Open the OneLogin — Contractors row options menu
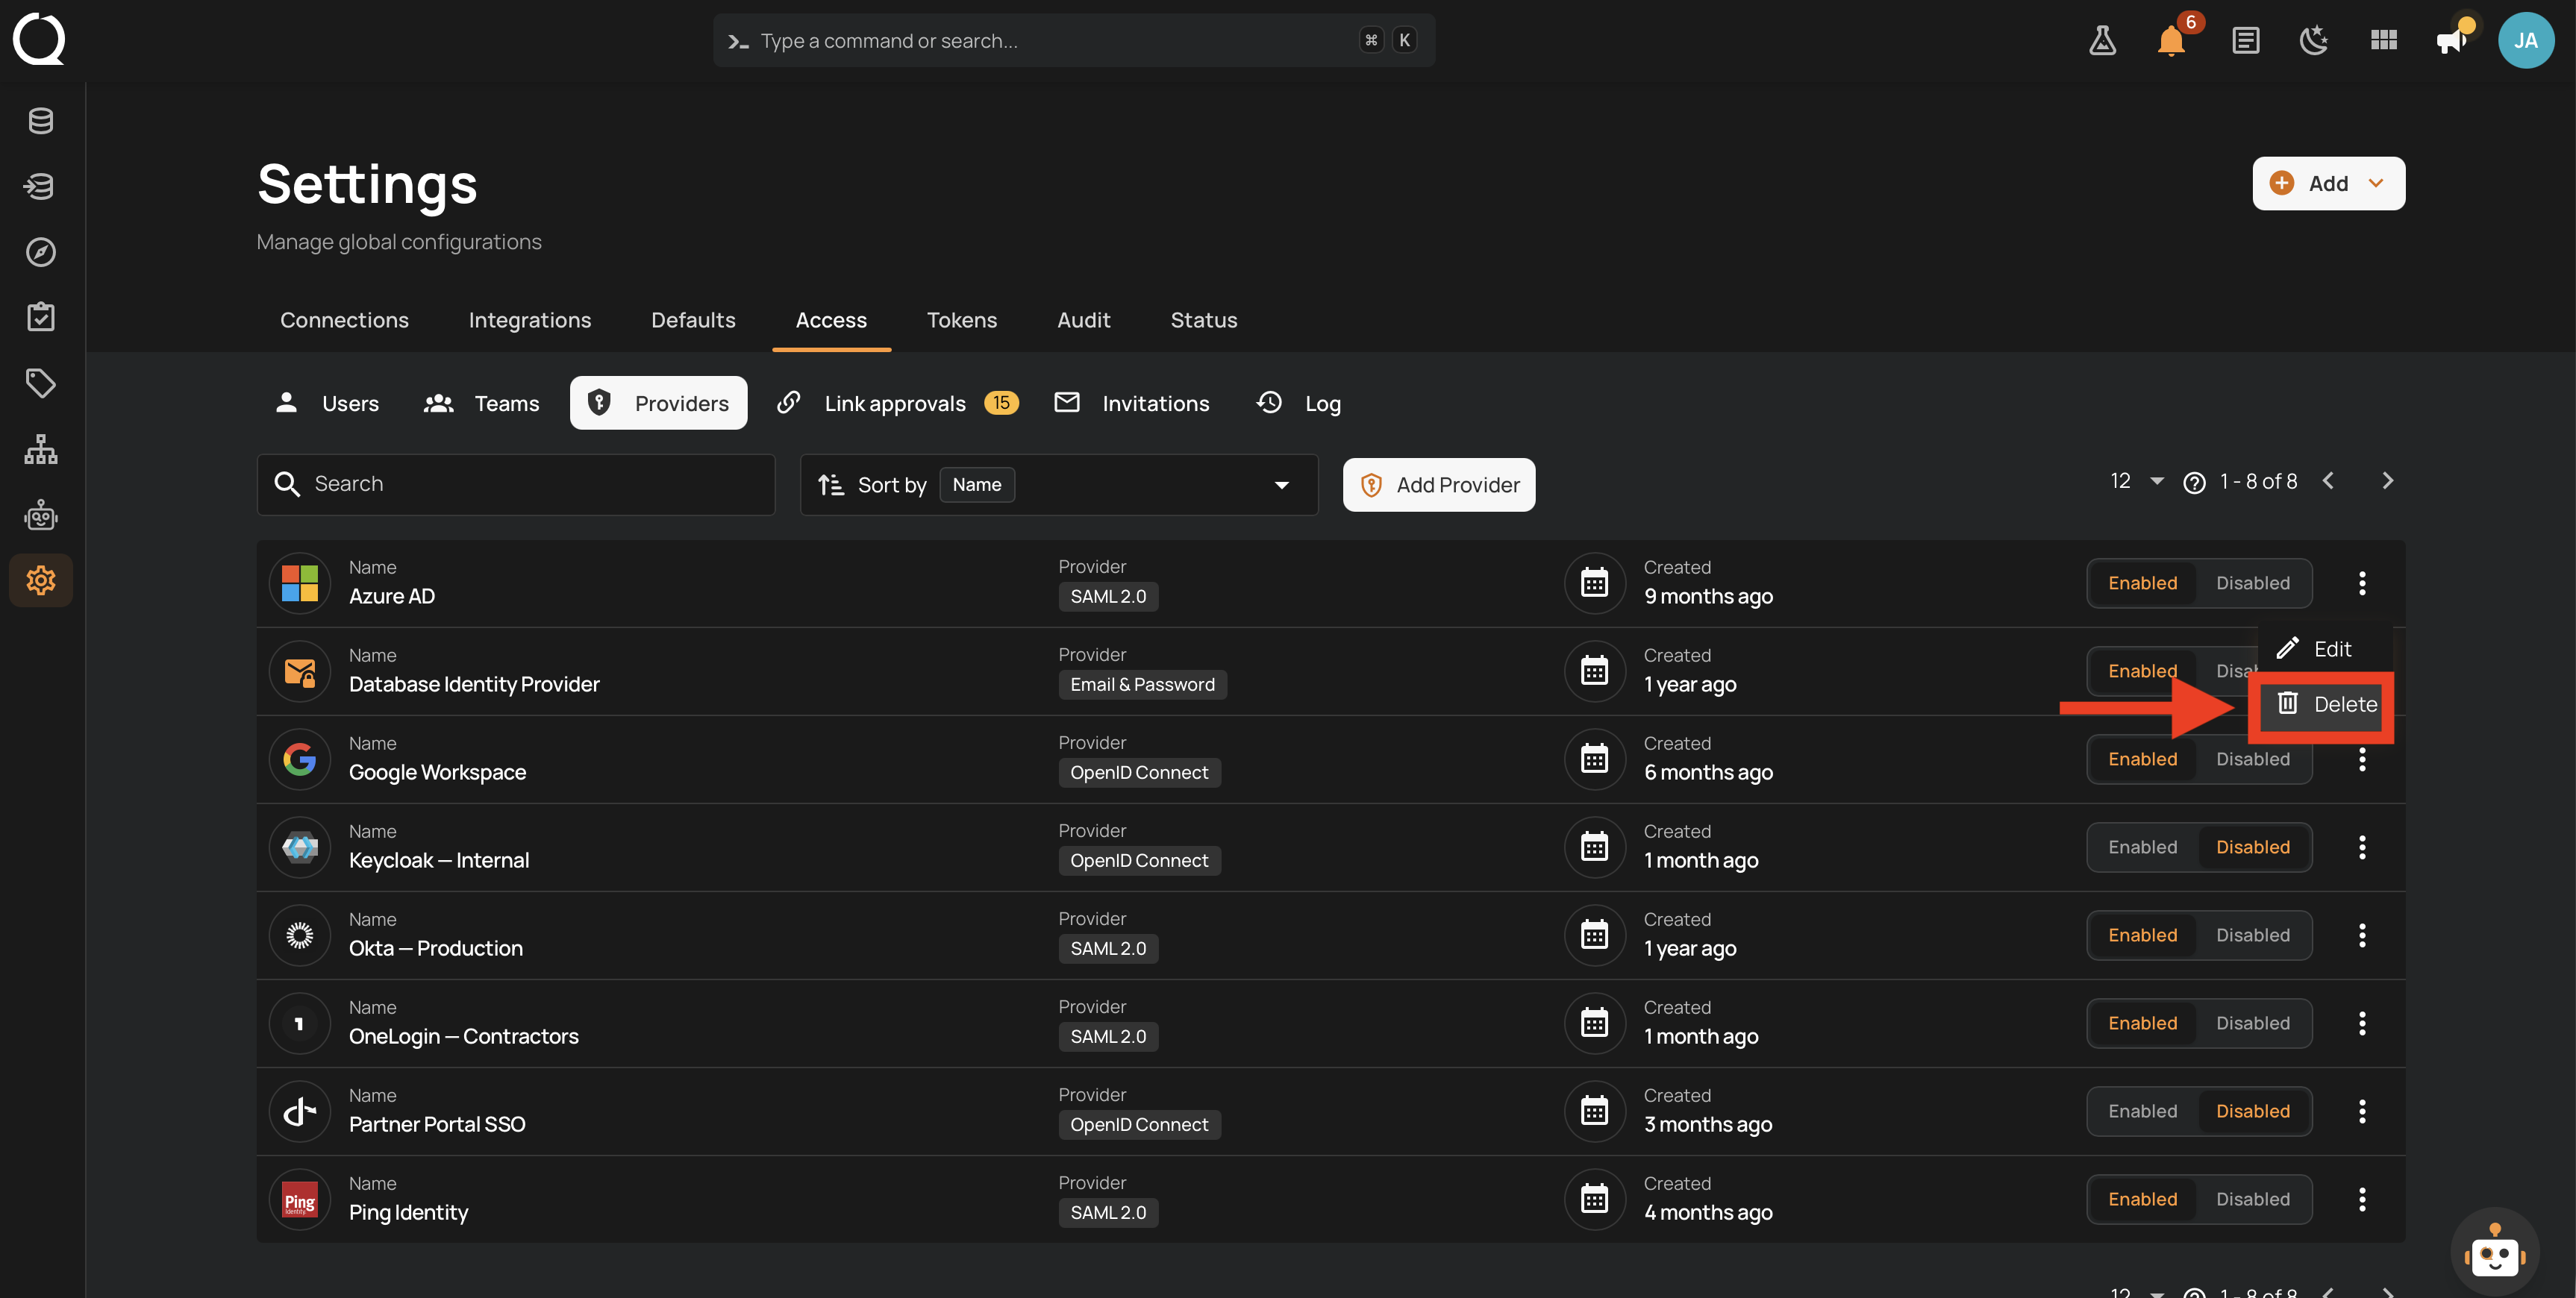Viewport: 2576px width, 1298px height. click(x=2362, y=1023)
